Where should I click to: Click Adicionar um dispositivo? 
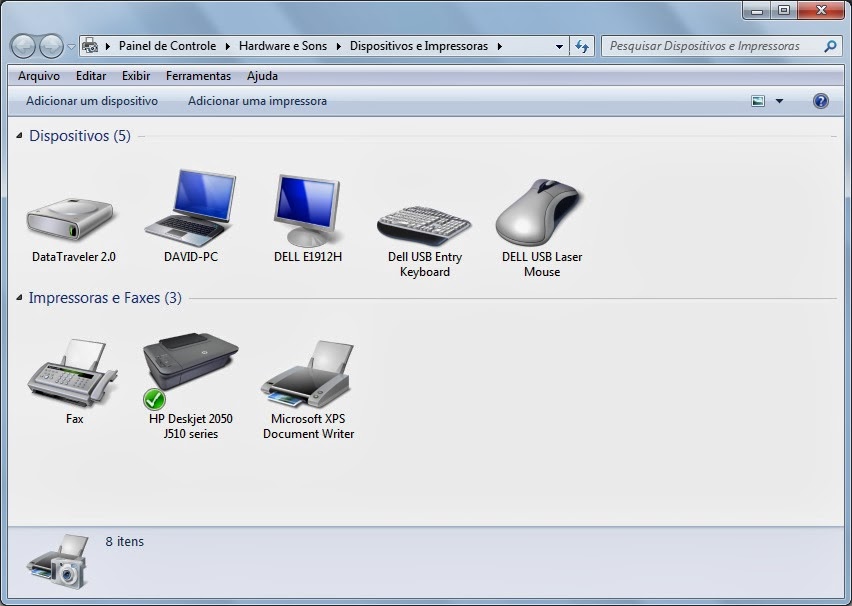click(92, 101)
